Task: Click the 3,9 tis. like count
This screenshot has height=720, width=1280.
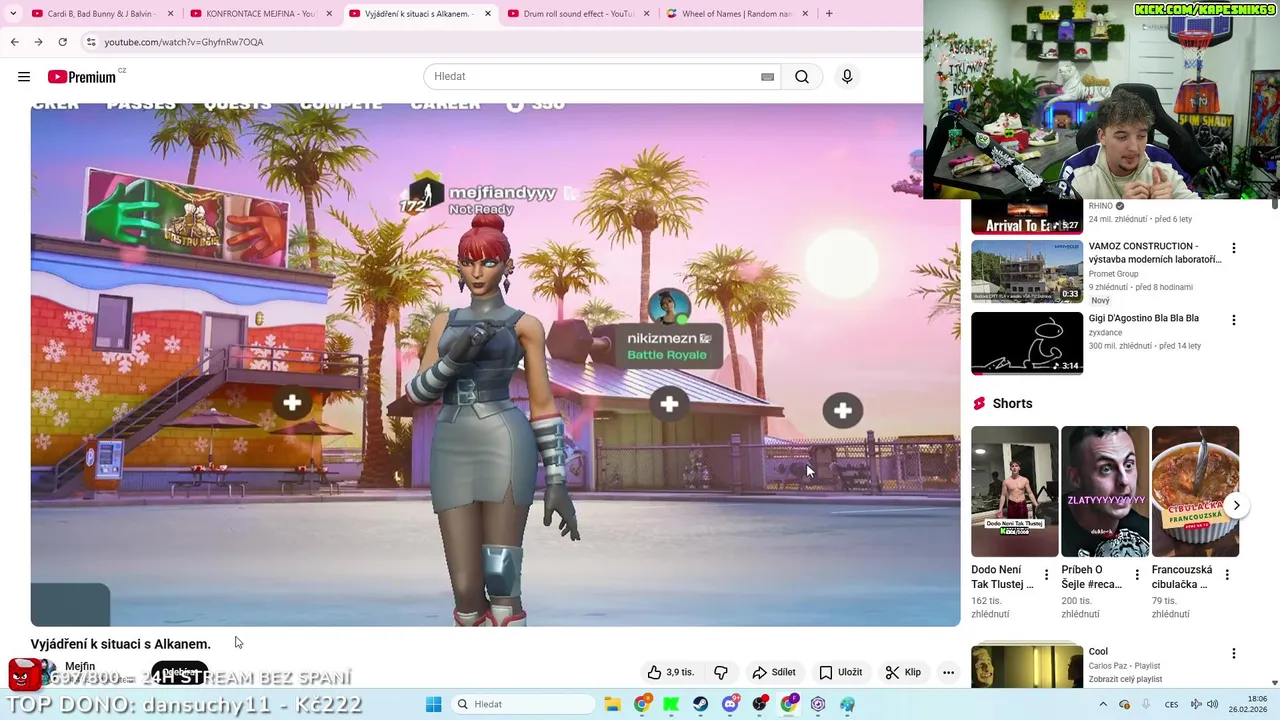Action: coord(680,672)
